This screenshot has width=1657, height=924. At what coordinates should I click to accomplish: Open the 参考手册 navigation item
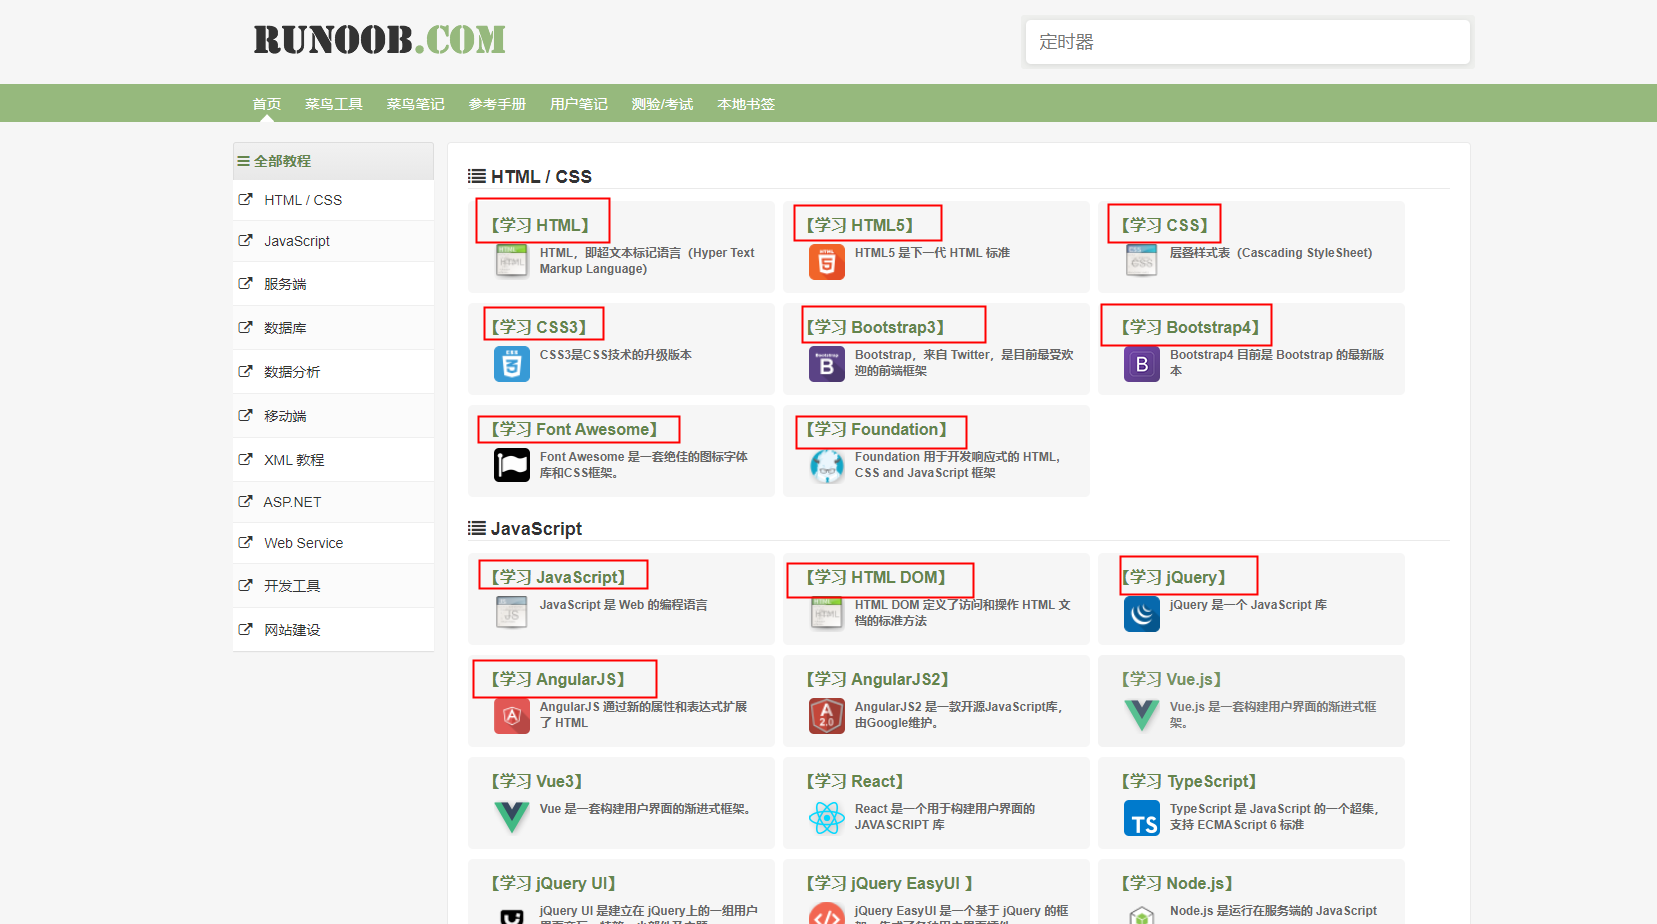pos(497,104)
